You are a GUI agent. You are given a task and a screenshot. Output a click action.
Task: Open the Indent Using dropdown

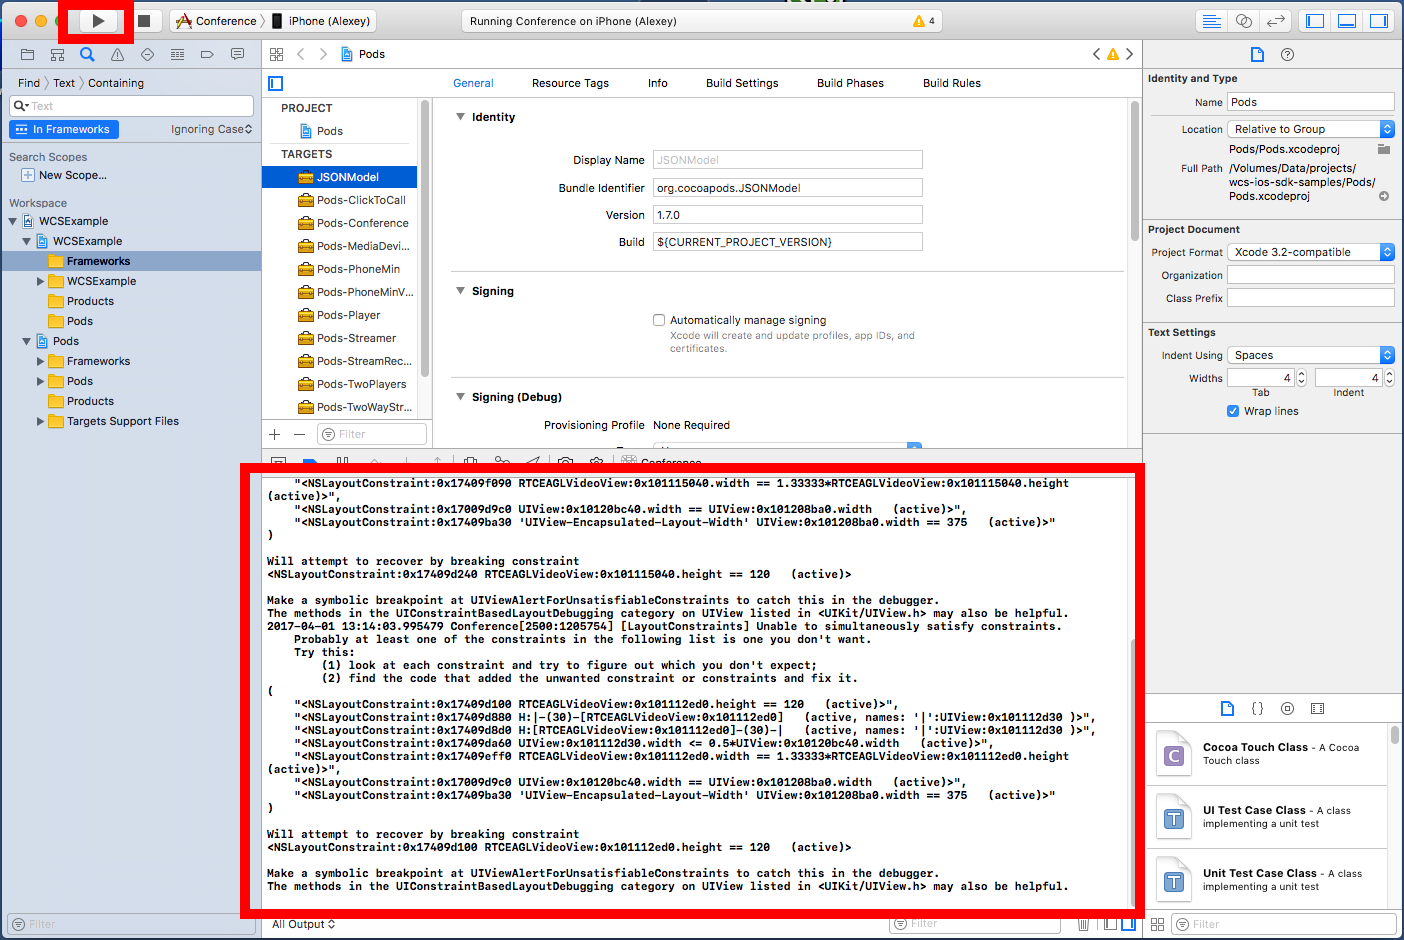tap(1310, 355)
